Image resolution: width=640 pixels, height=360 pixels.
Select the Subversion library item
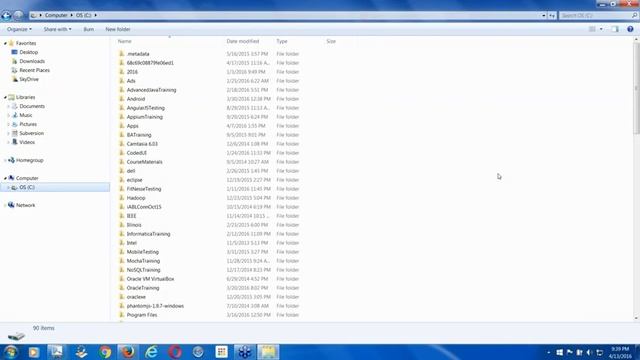31,133
